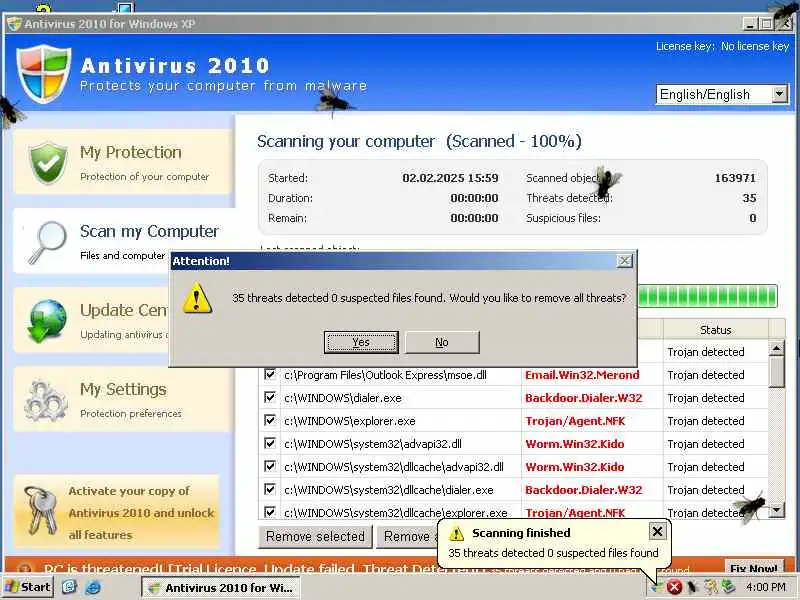
Task: Open the Update Center section
Action: [92, 320]
